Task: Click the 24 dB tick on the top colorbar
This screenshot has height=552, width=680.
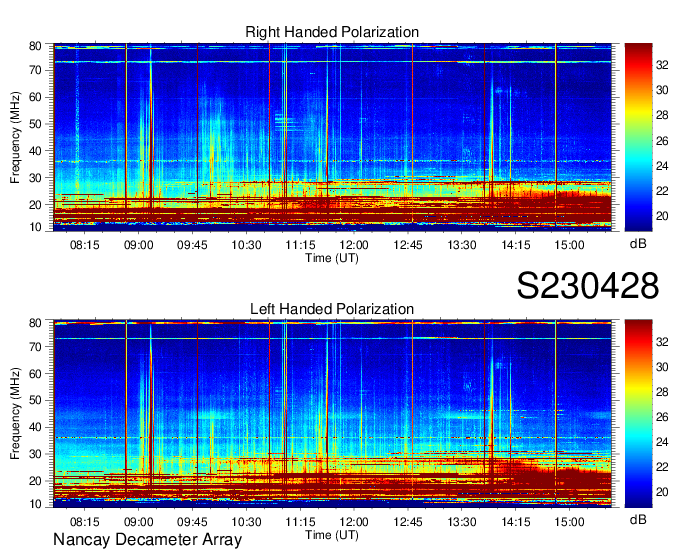Action: coord(662,166)
